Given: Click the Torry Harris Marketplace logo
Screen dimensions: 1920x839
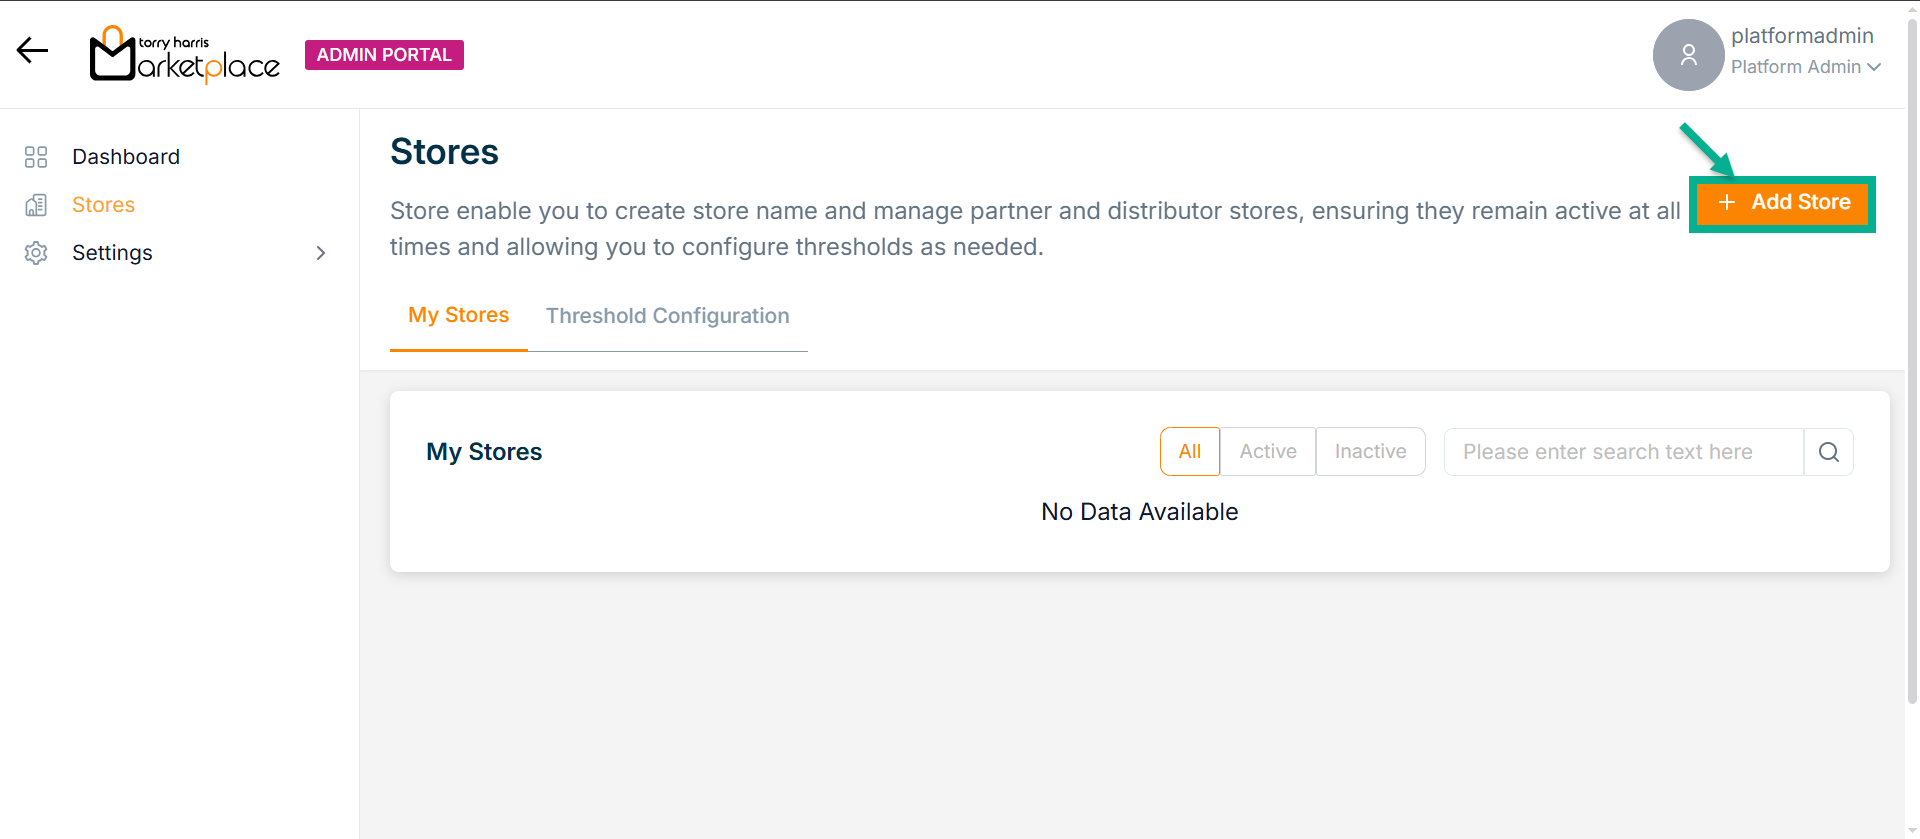Looking at the screenshot, I should [185, 55].
